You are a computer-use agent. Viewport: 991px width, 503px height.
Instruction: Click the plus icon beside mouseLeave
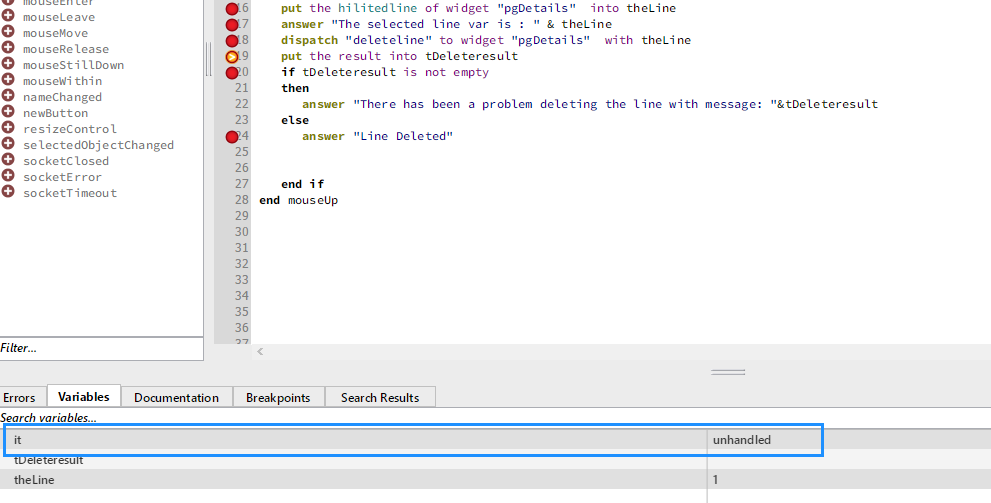8,17
